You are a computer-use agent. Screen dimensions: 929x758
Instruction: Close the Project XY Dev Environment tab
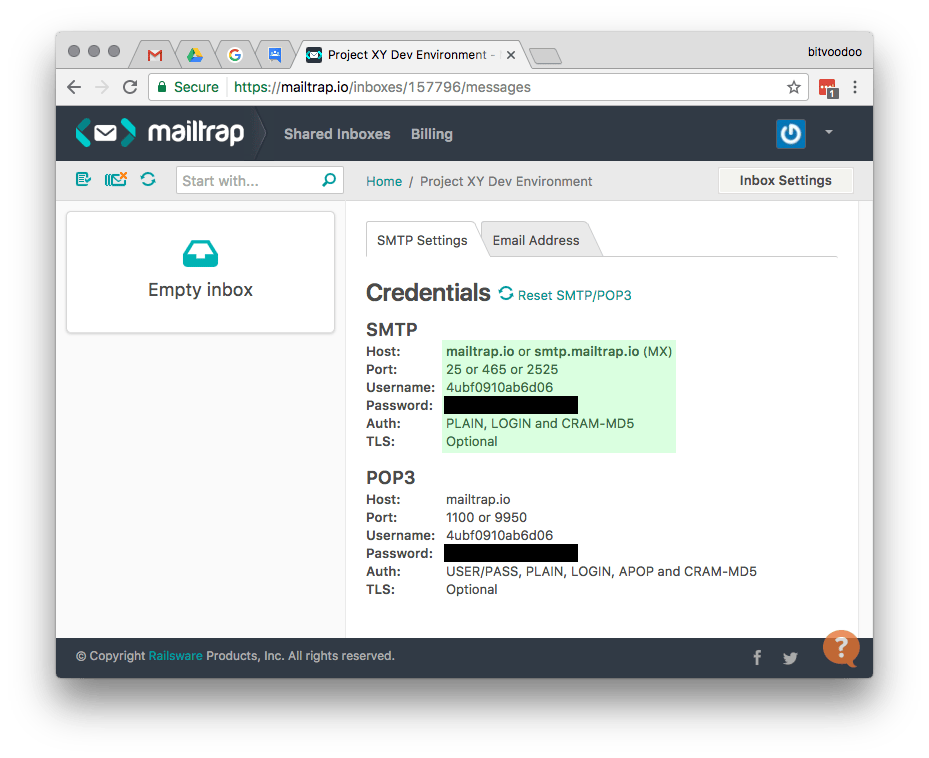511,55
